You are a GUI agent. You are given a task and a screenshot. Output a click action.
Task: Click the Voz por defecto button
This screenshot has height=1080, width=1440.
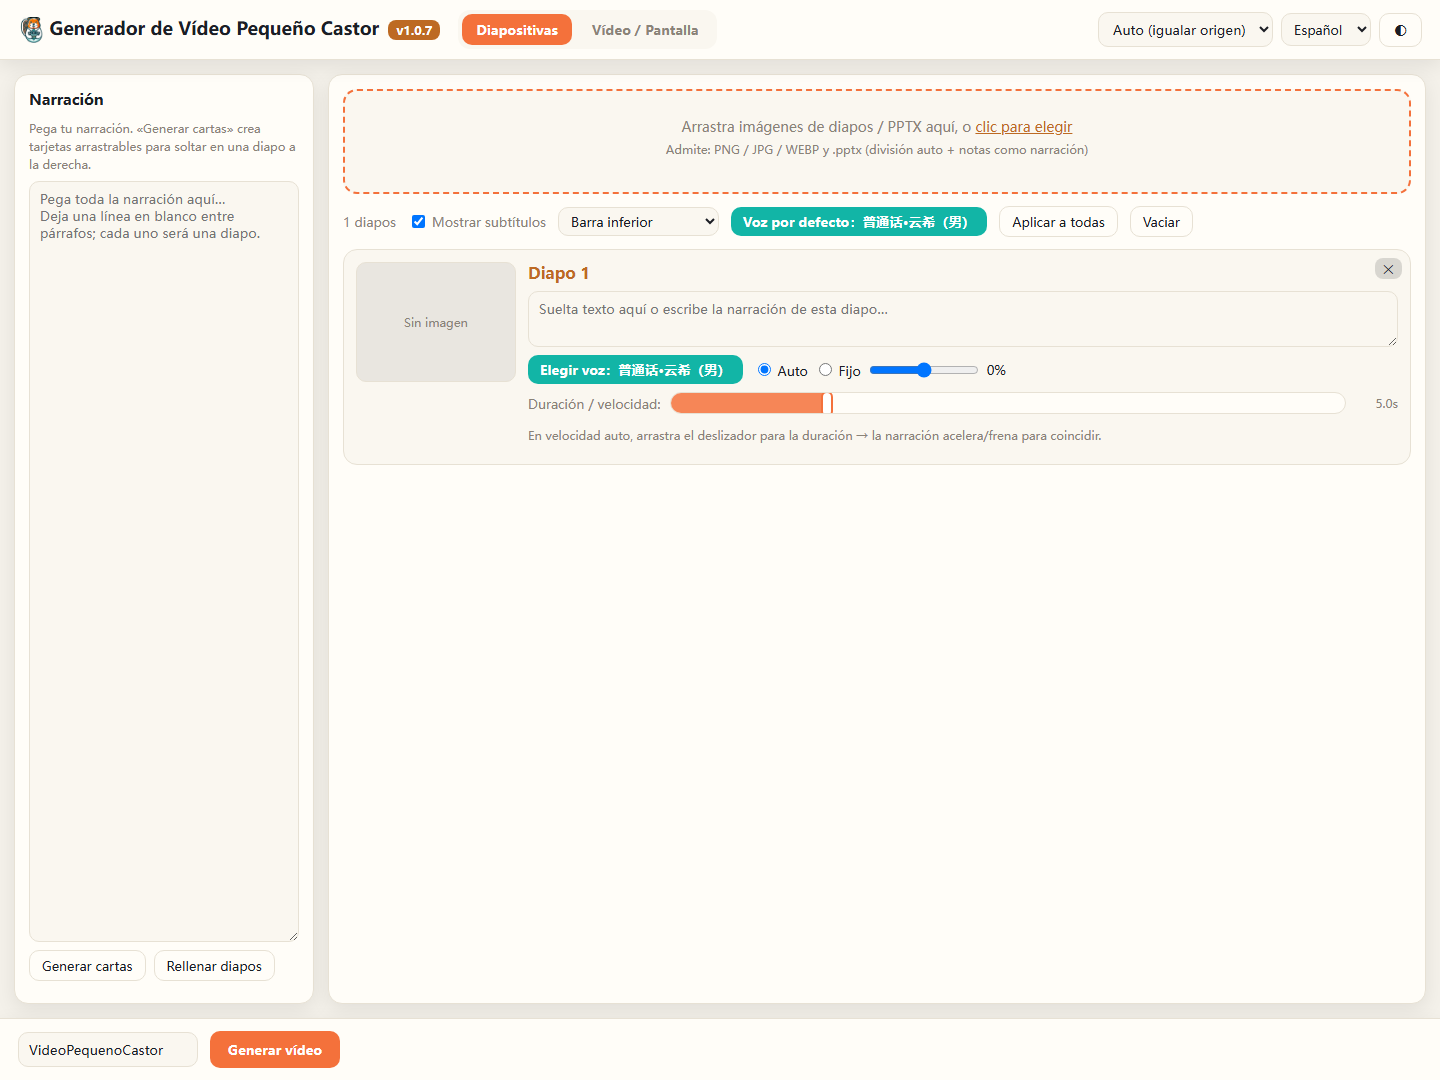pyautogui.click(x=859, y=222)
